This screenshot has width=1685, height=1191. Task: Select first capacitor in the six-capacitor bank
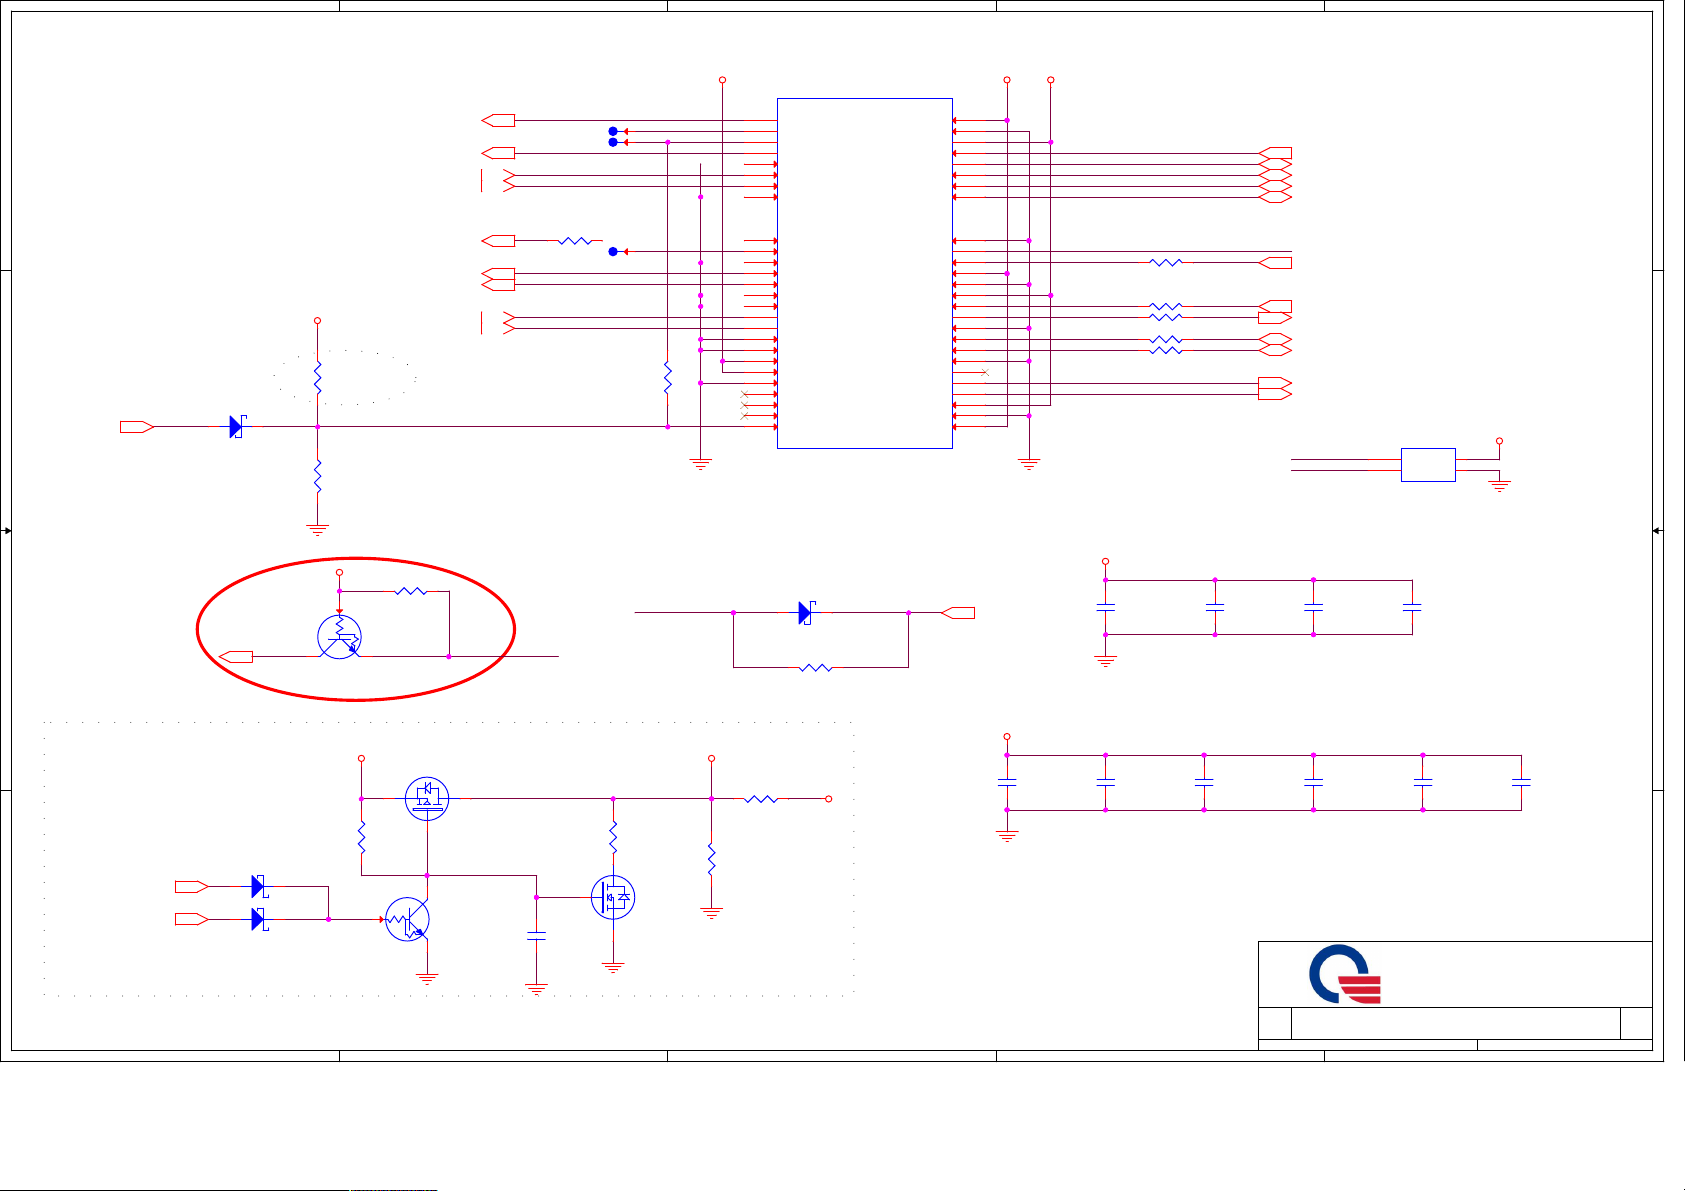tap(1007, 782)
